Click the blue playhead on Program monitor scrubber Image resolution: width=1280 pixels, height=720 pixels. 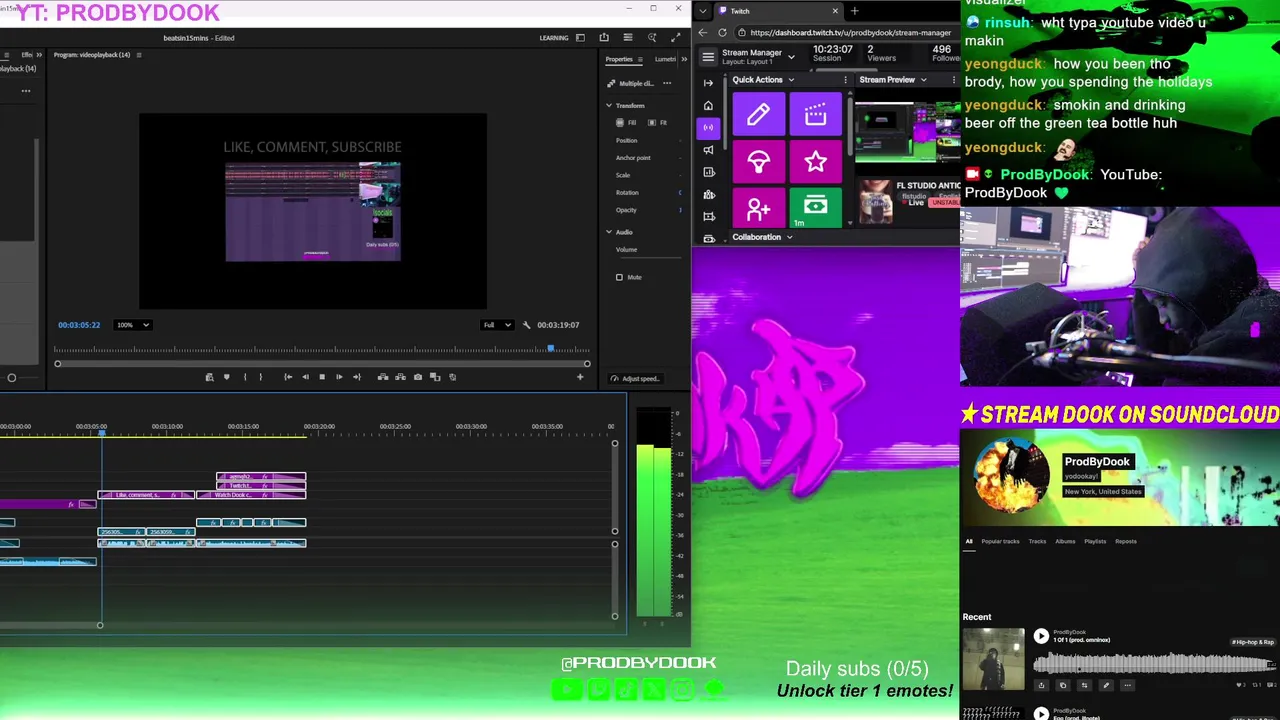point(551,348)
